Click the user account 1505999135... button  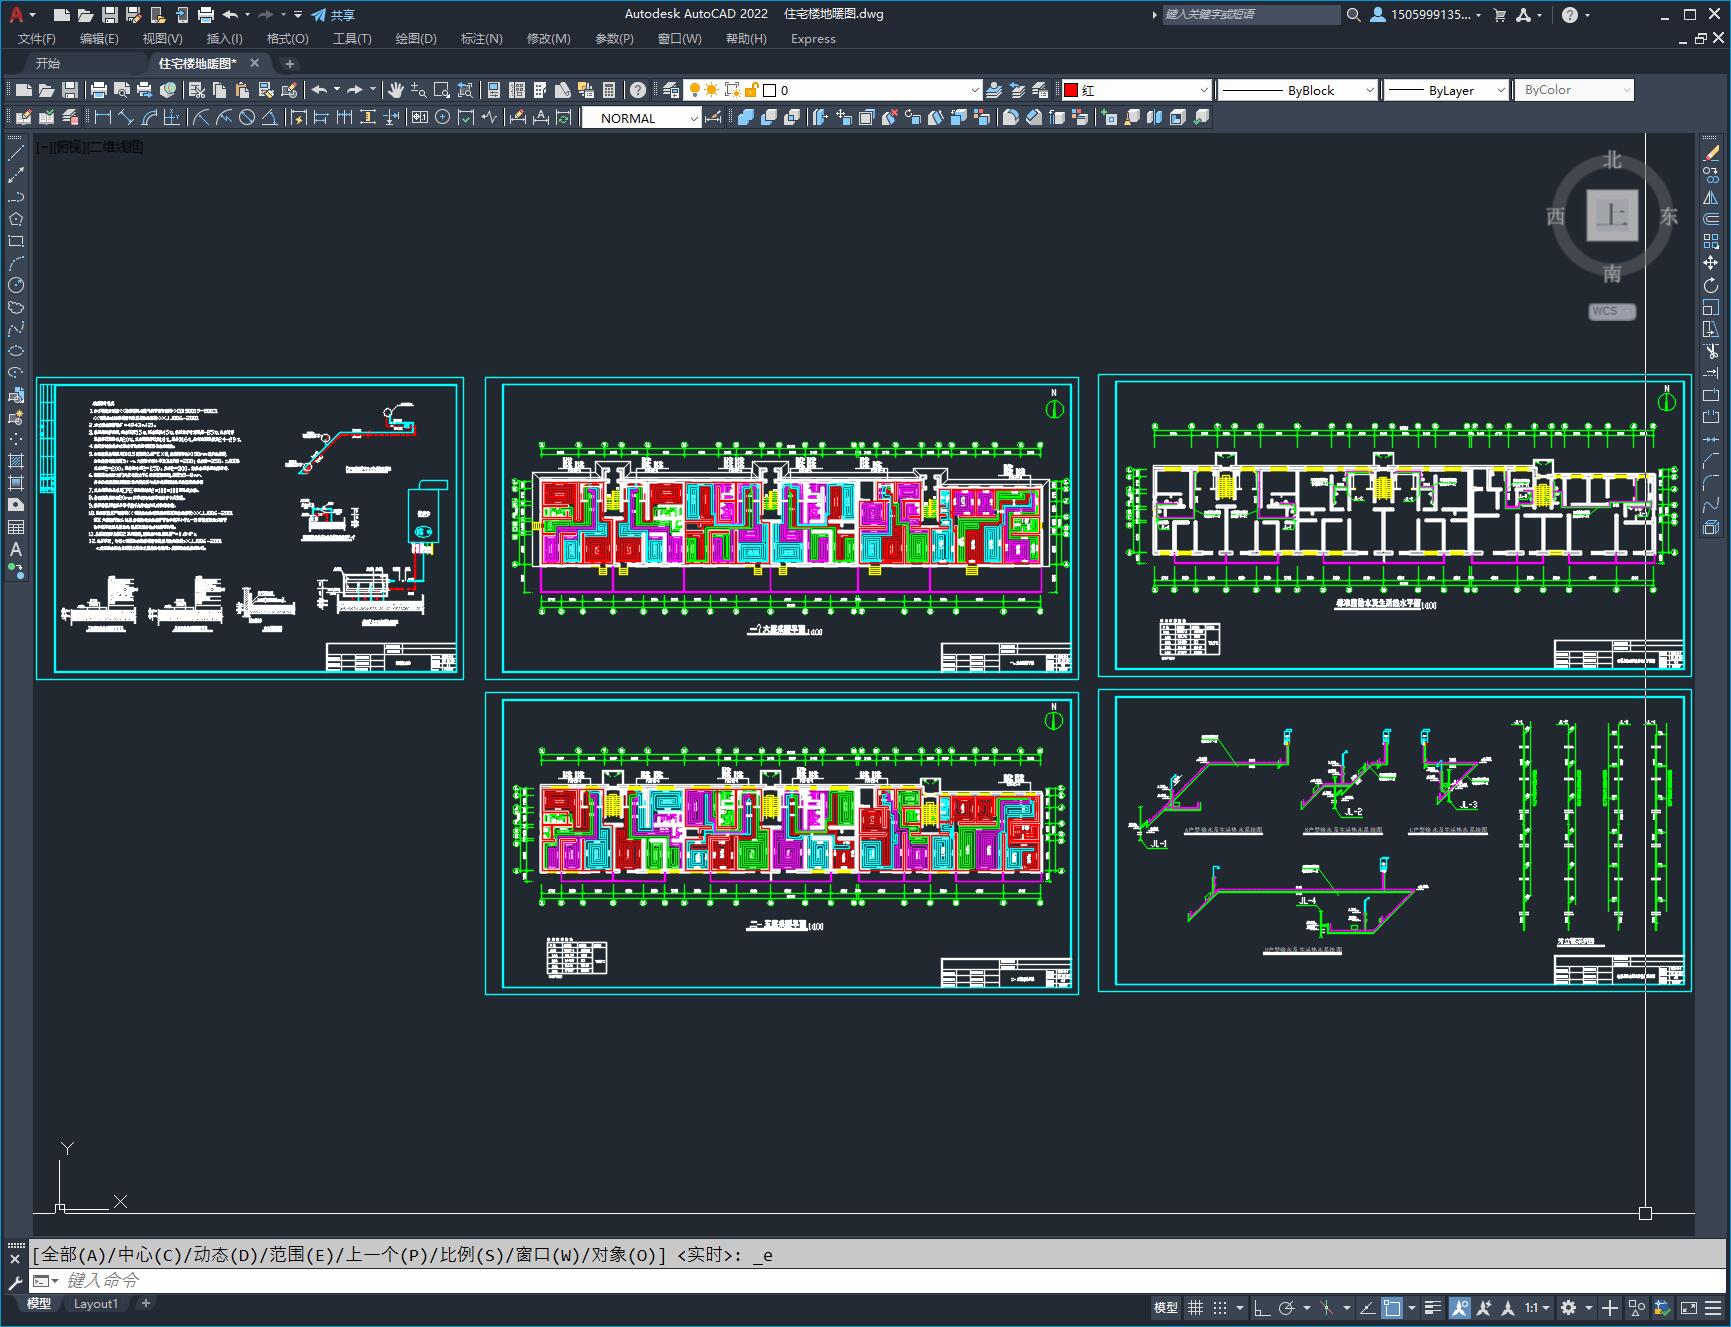pos(1425,15)
